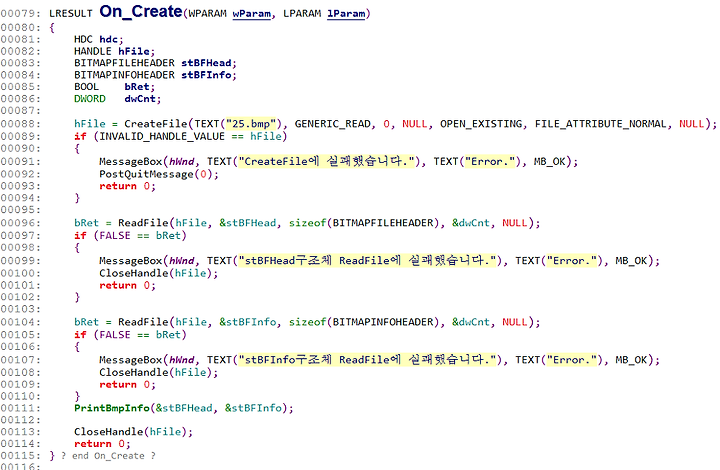The image size is (720, 470).
Task: Click BITMAPINFOHEADER inside sizeof on line 00104
Action: pyautogui.click(x=383, y=322)
